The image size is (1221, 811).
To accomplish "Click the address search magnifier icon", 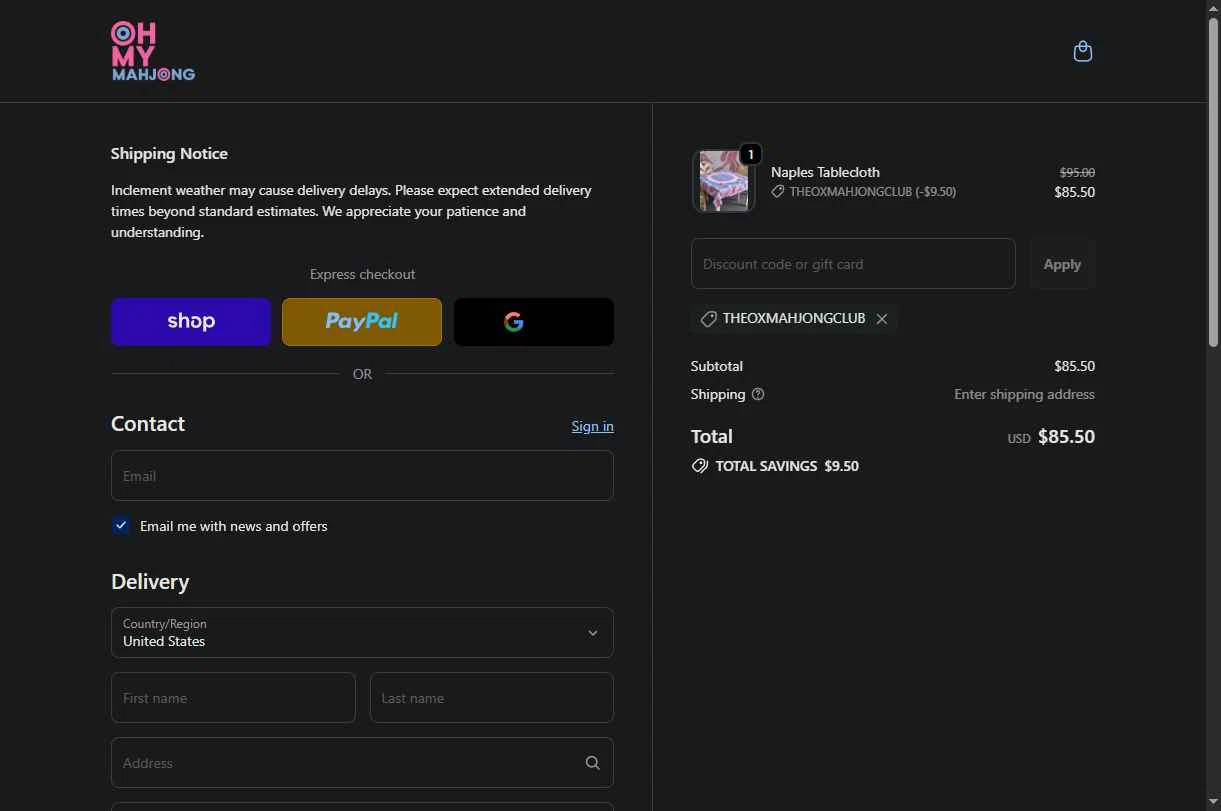I will click(x=592, y=763).
